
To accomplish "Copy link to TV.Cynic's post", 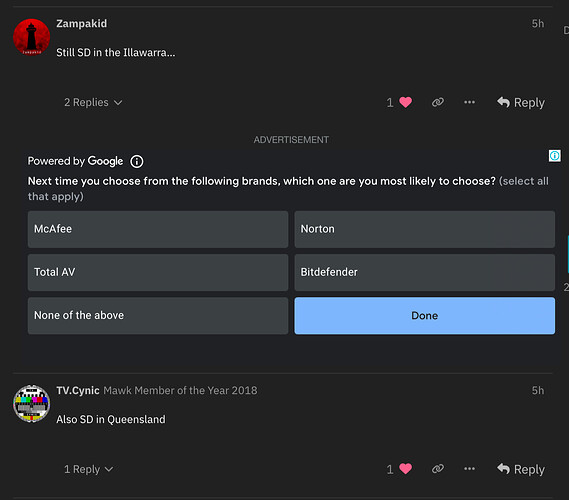I will (438, 469).
